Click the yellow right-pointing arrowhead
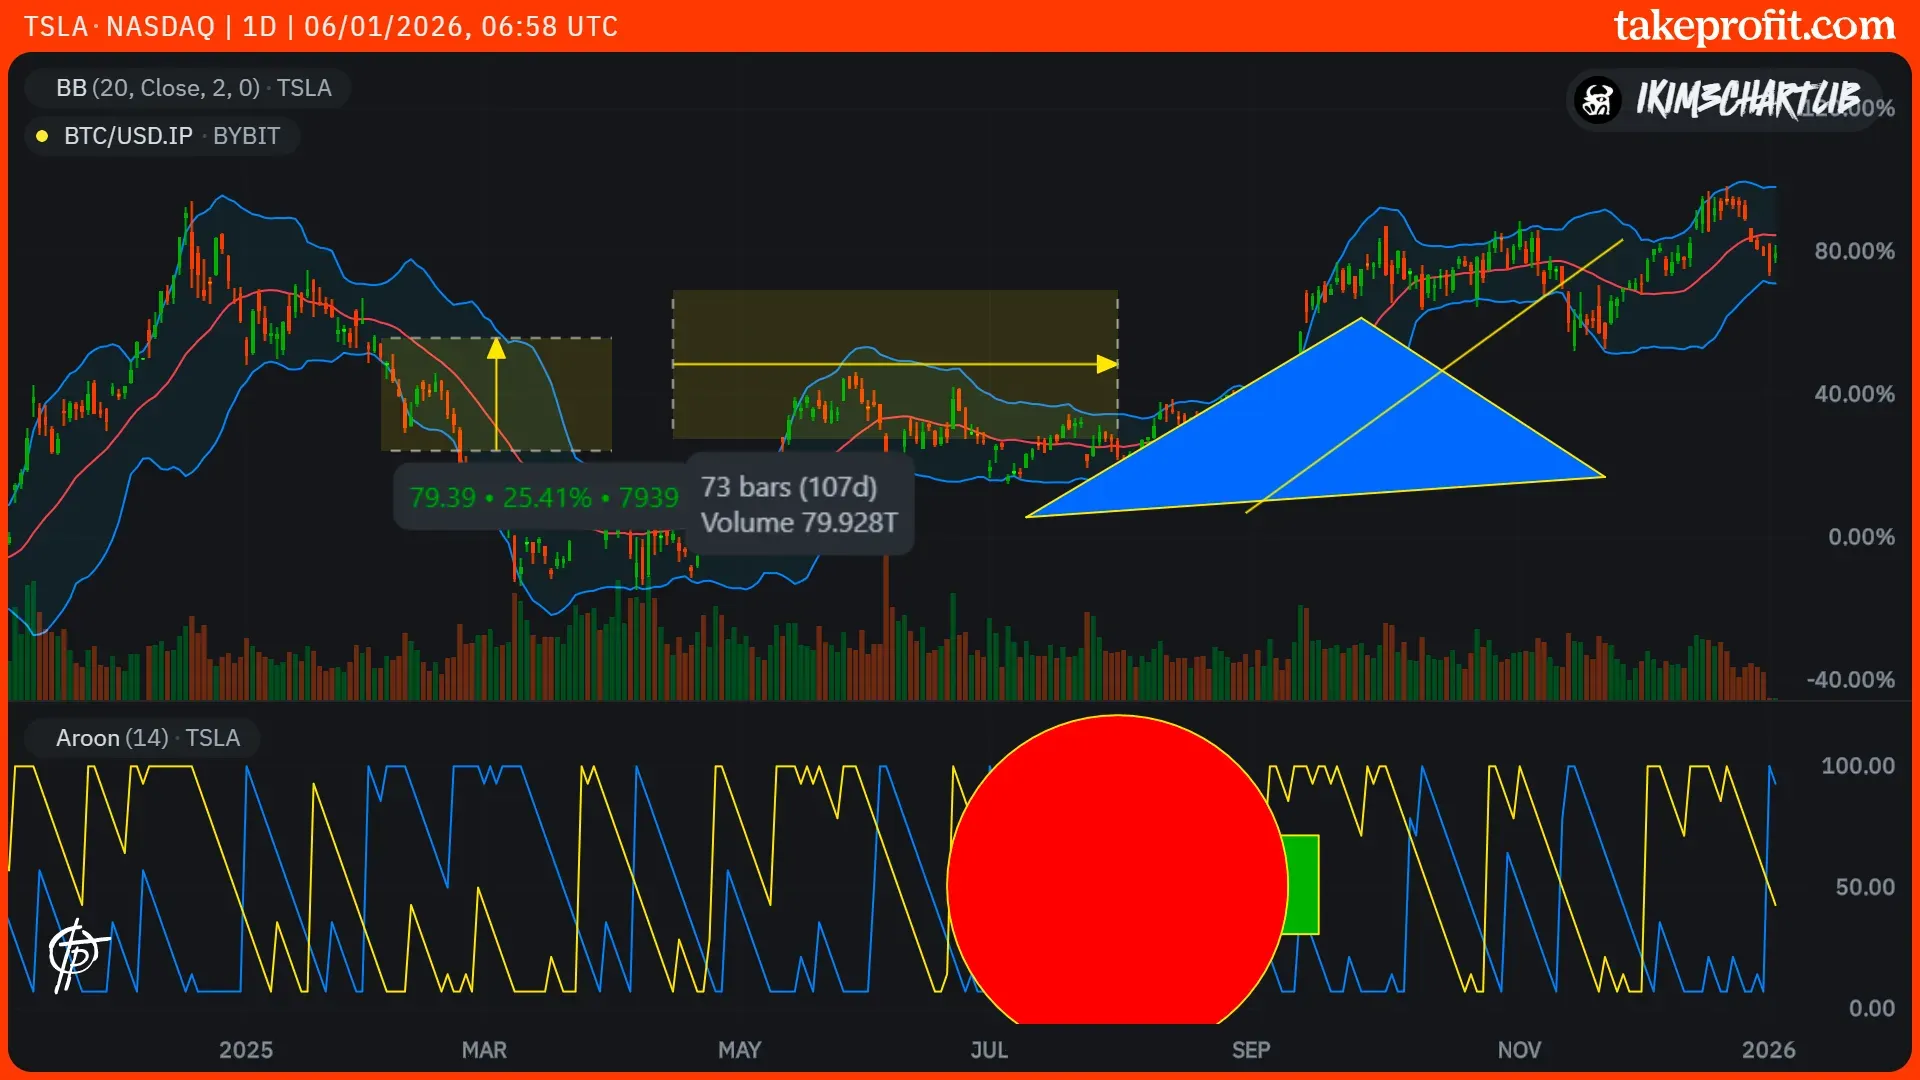This screenshot has width=1920, height=1080. (1106, 364)
